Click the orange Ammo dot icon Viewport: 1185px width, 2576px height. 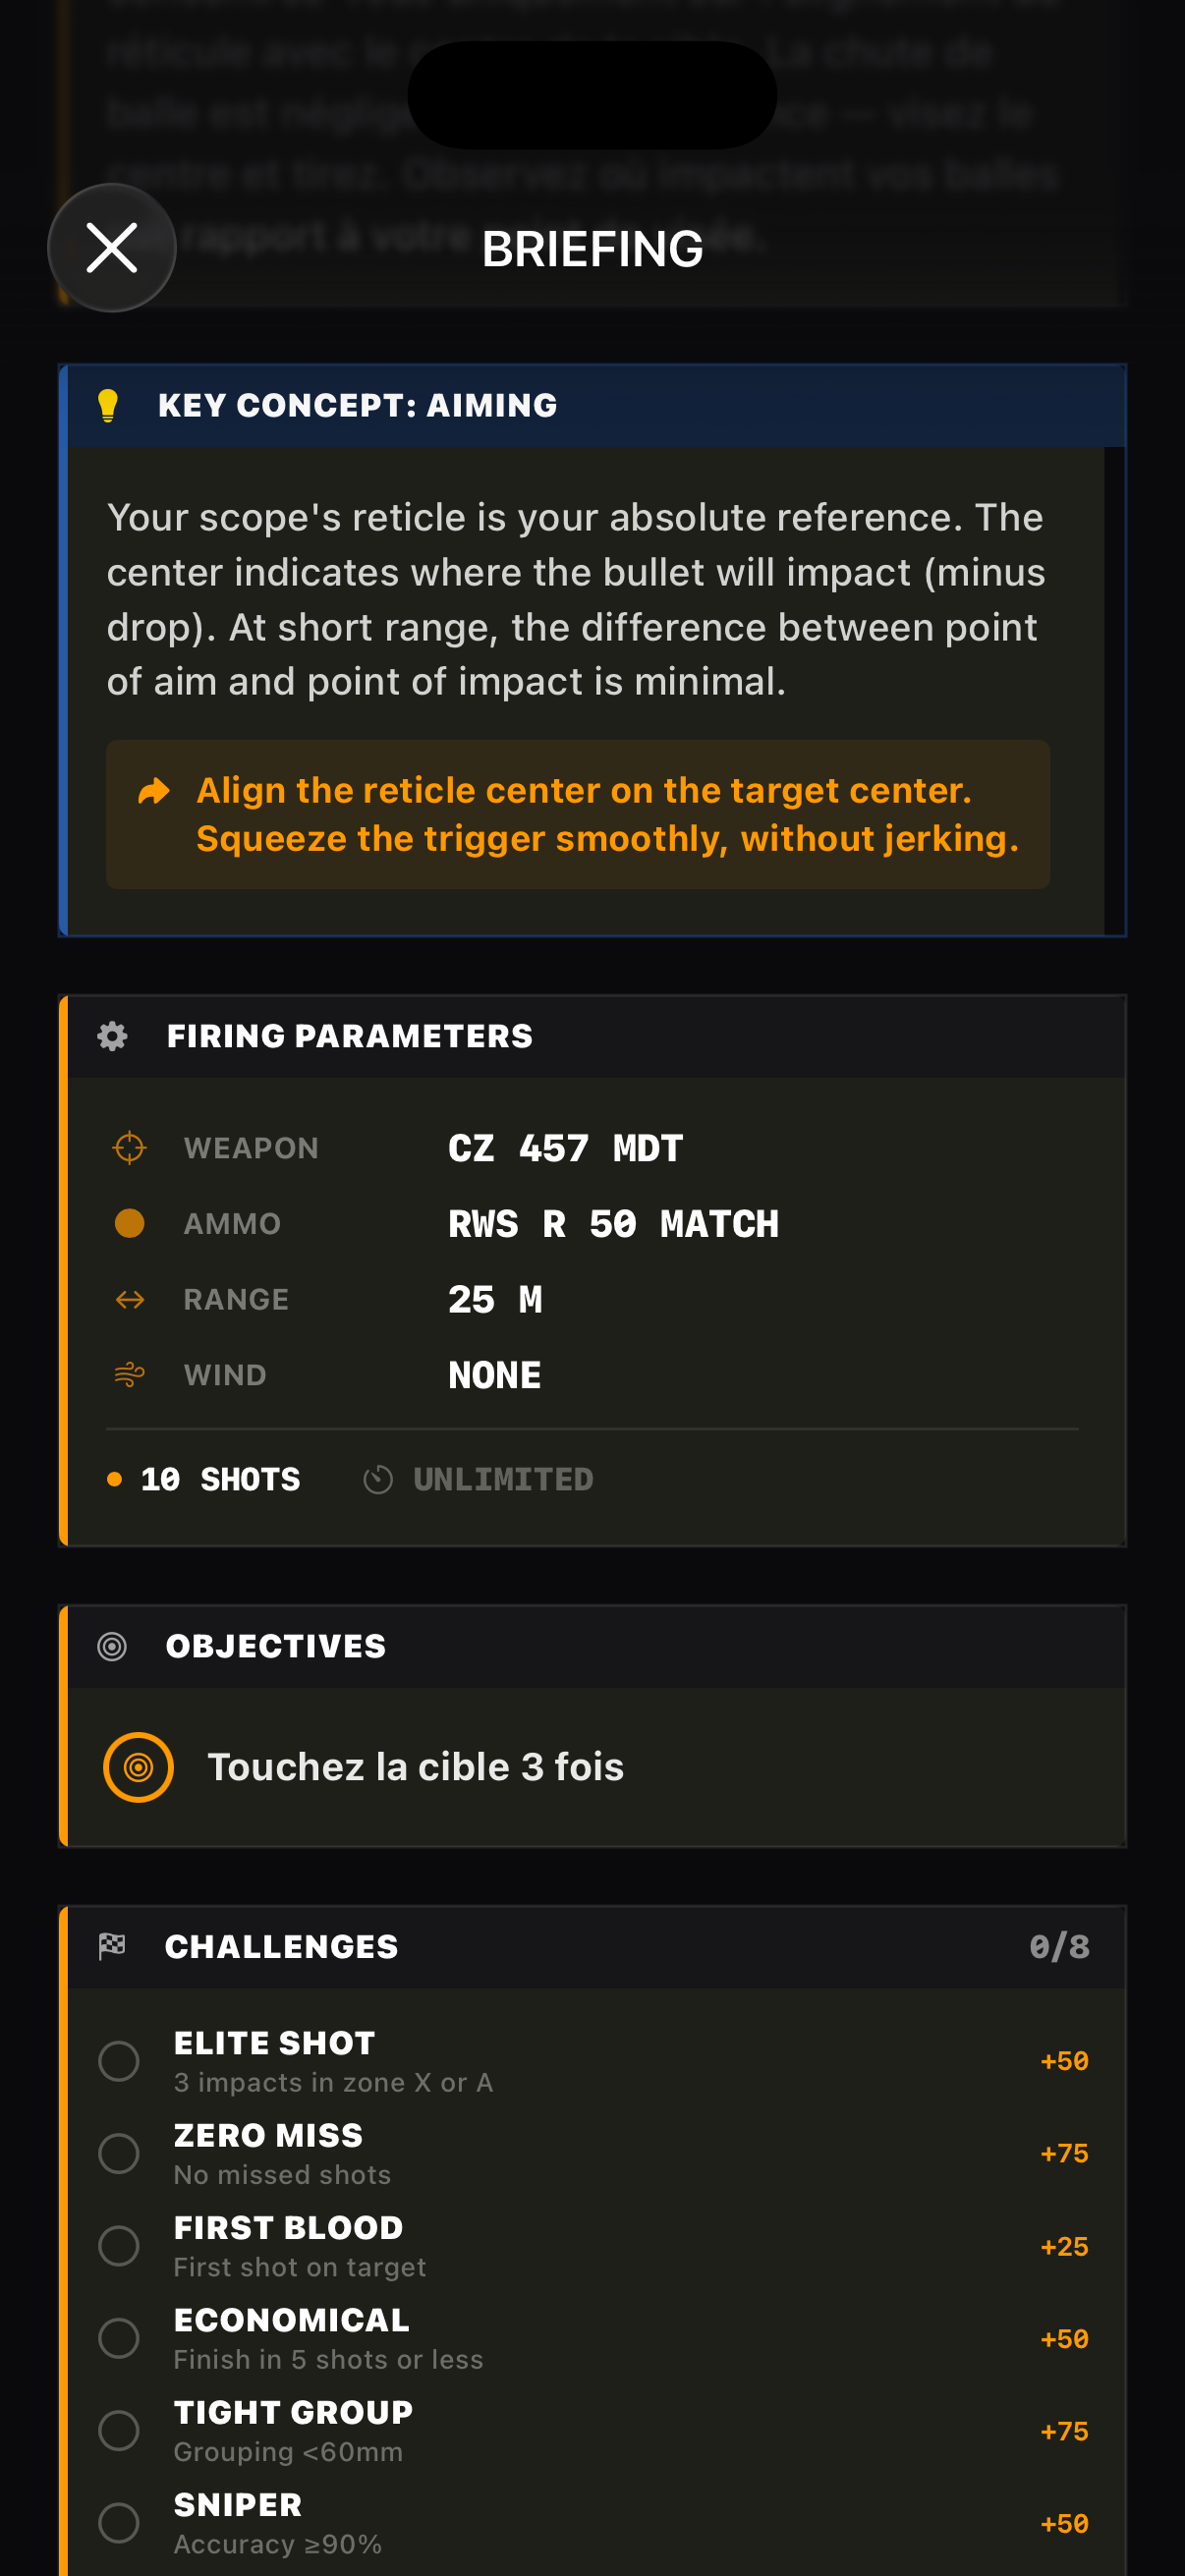pos(129,1223)
